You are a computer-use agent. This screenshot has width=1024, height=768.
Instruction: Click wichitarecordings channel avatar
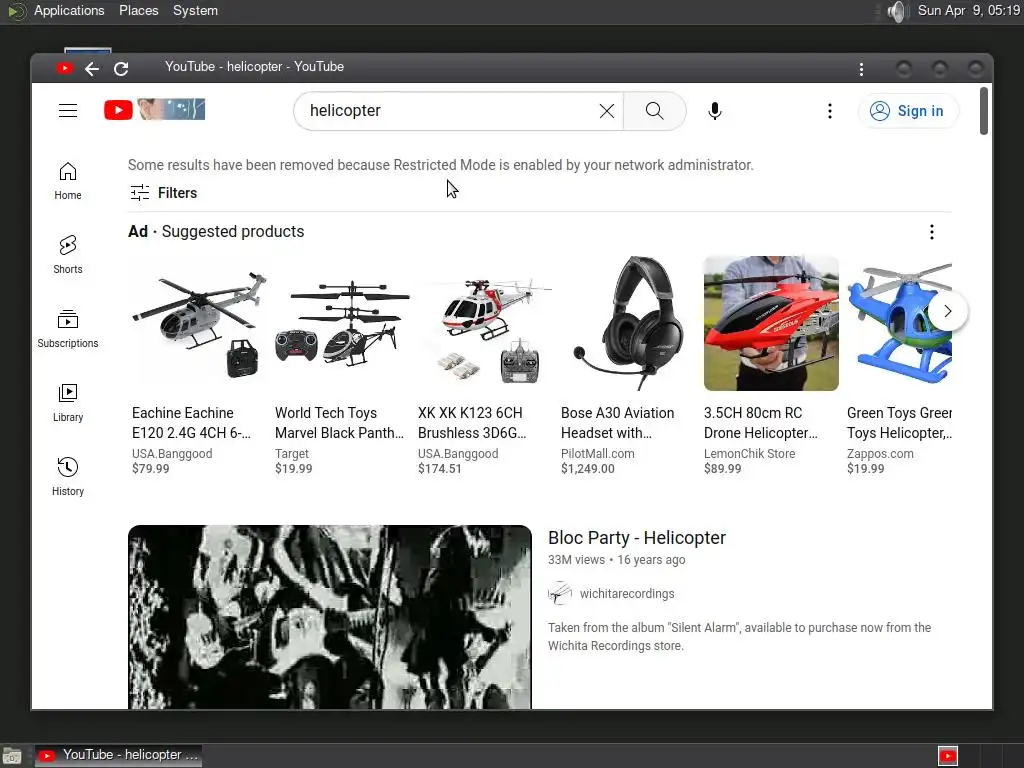560,593
